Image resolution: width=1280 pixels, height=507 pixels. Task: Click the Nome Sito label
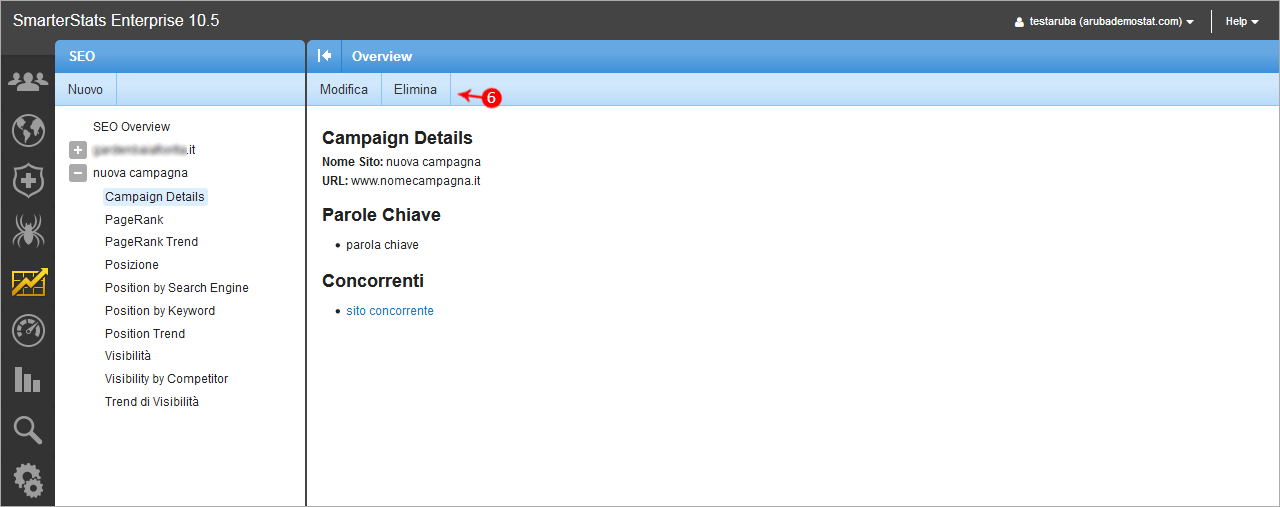(352, 162)
